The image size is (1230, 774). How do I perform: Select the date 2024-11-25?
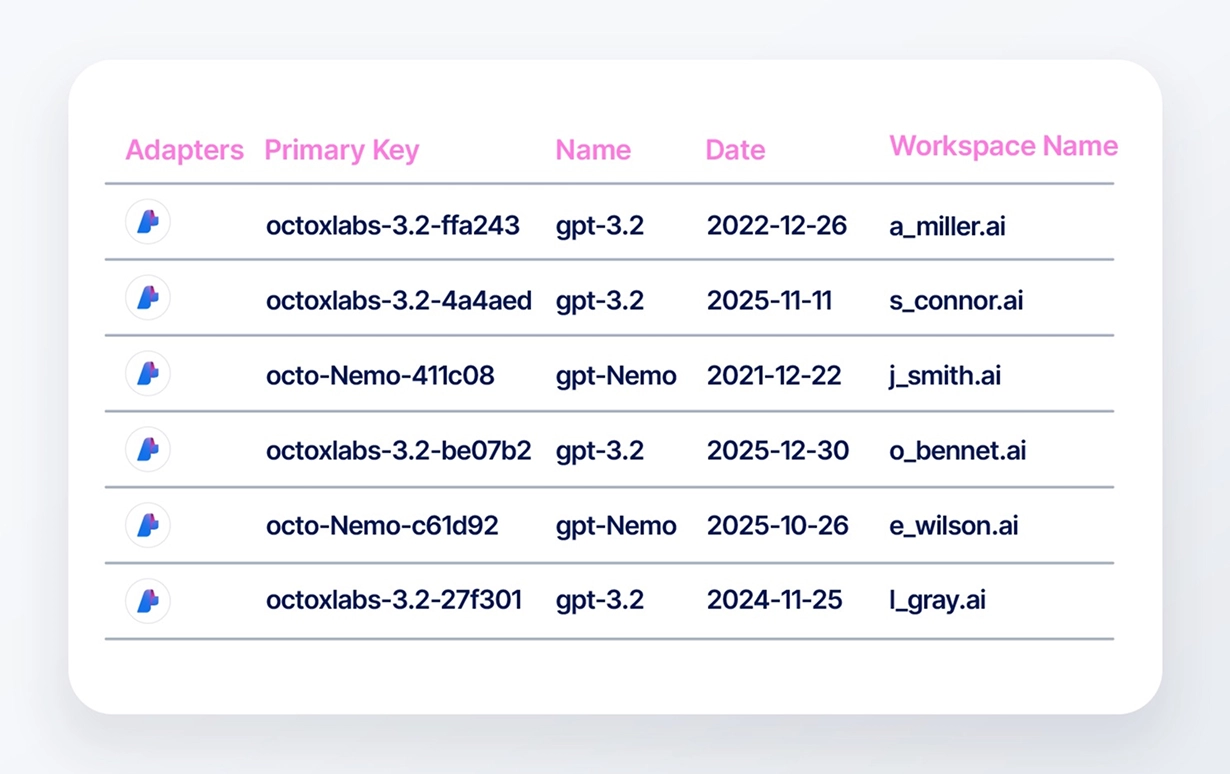(775, 601)
